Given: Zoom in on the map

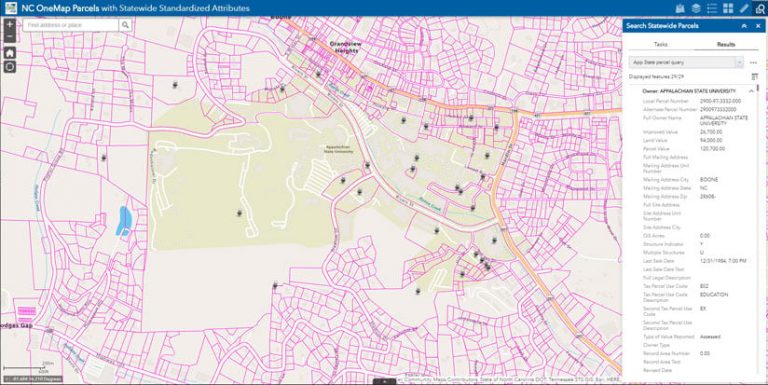Looking at the screenshot, I should (10, 24).
